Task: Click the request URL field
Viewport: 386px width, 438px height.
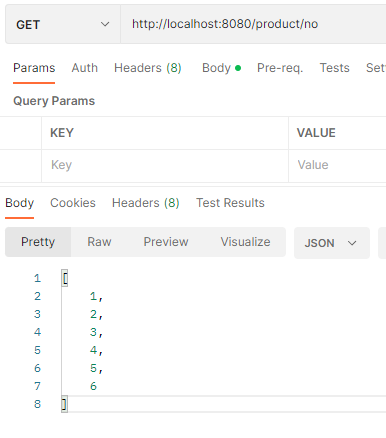Action: 253,24
